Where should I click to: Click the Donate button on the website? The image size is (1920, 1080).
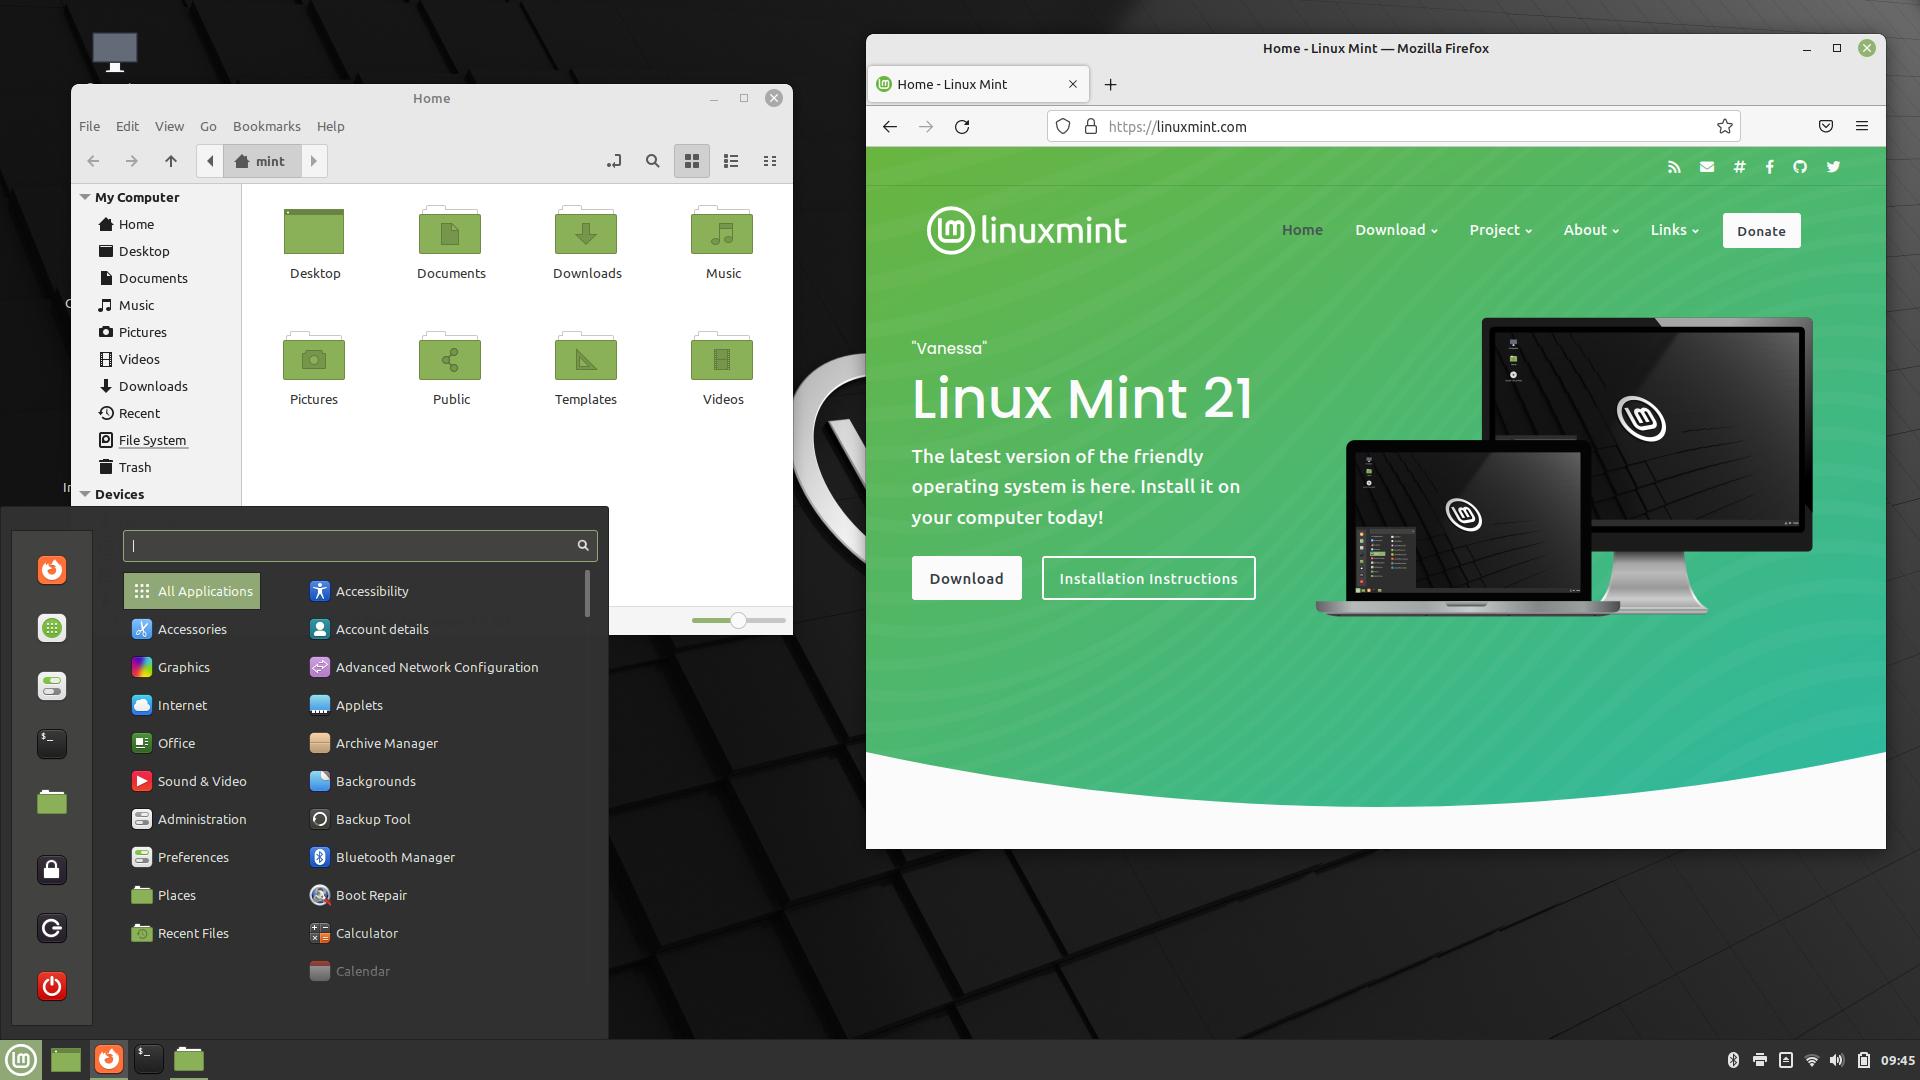(x=1761, y=231)
